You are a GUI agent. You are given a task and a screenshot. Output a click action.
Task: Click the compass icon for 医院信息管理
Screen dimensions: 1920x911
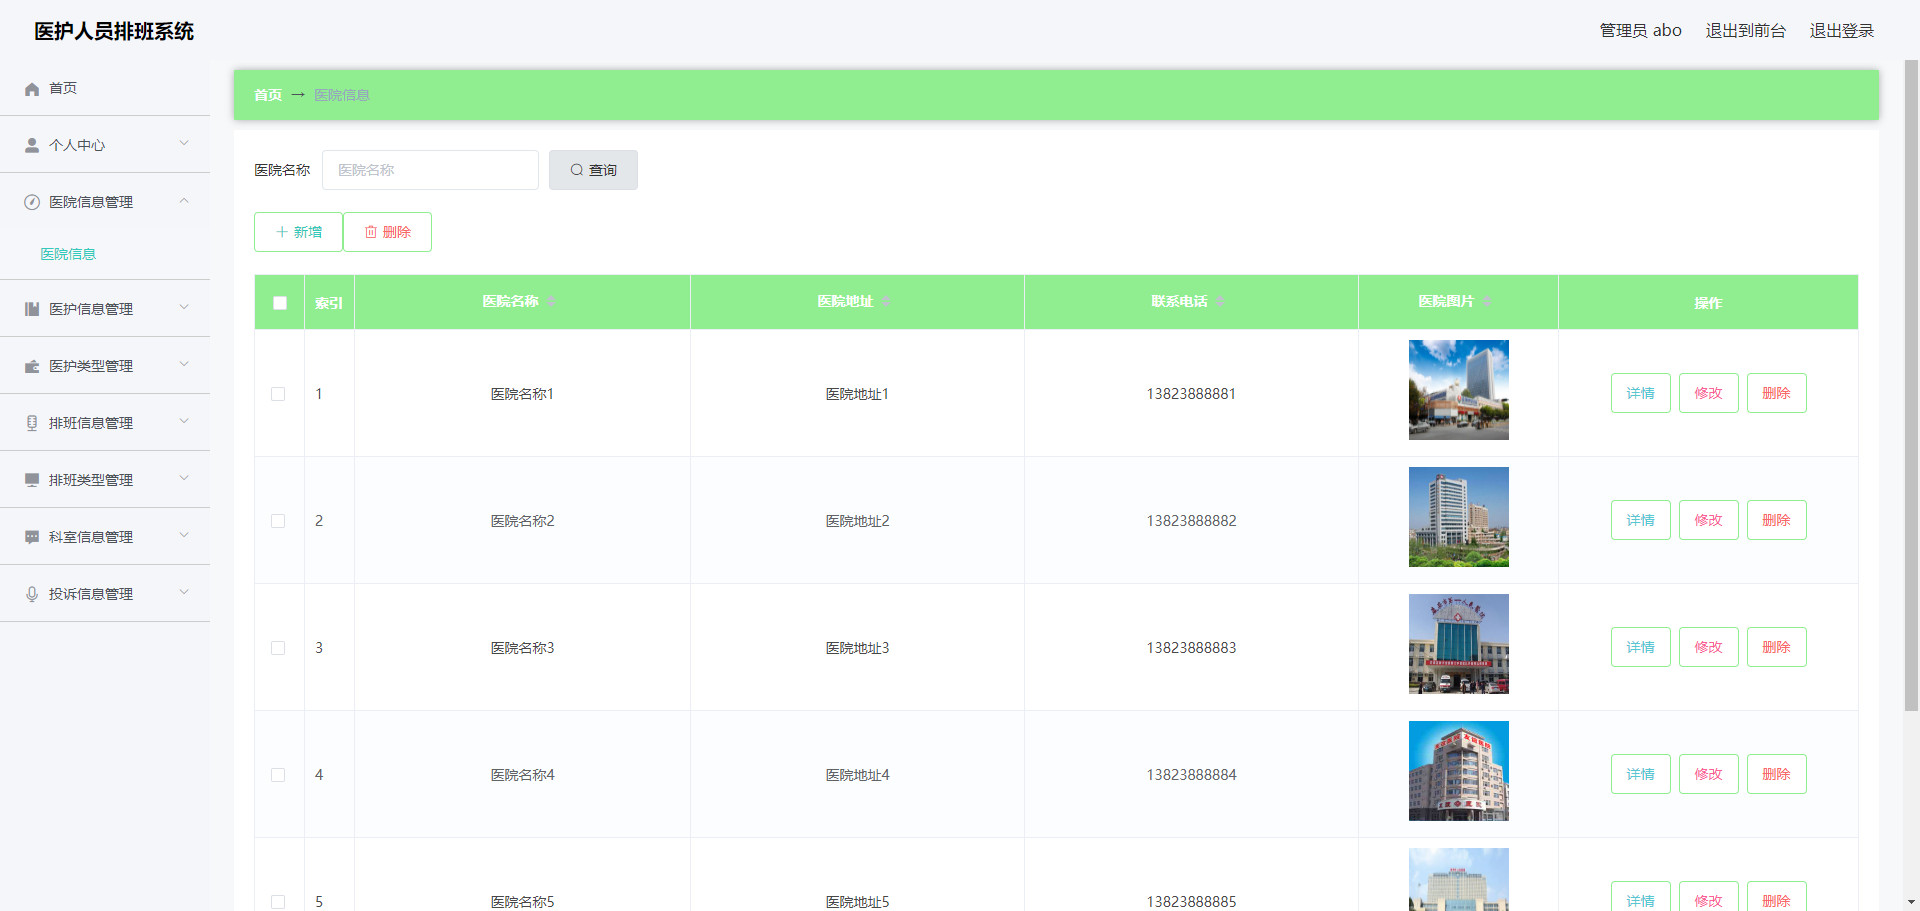pos(32,202)
